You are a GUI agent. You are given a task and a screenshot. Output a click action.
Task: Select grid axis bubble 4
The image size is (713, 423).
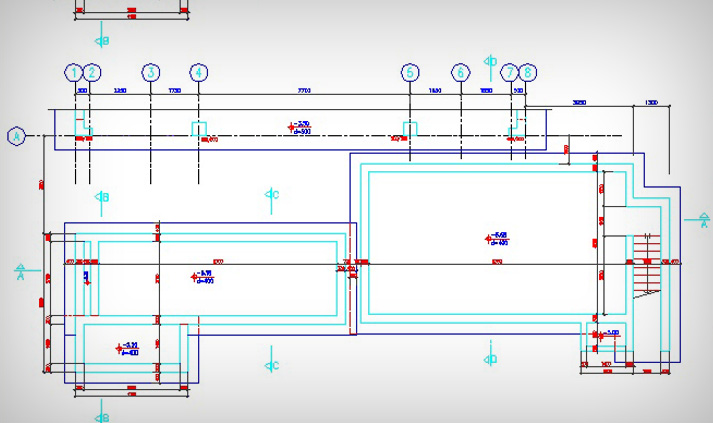pos(198,72)
